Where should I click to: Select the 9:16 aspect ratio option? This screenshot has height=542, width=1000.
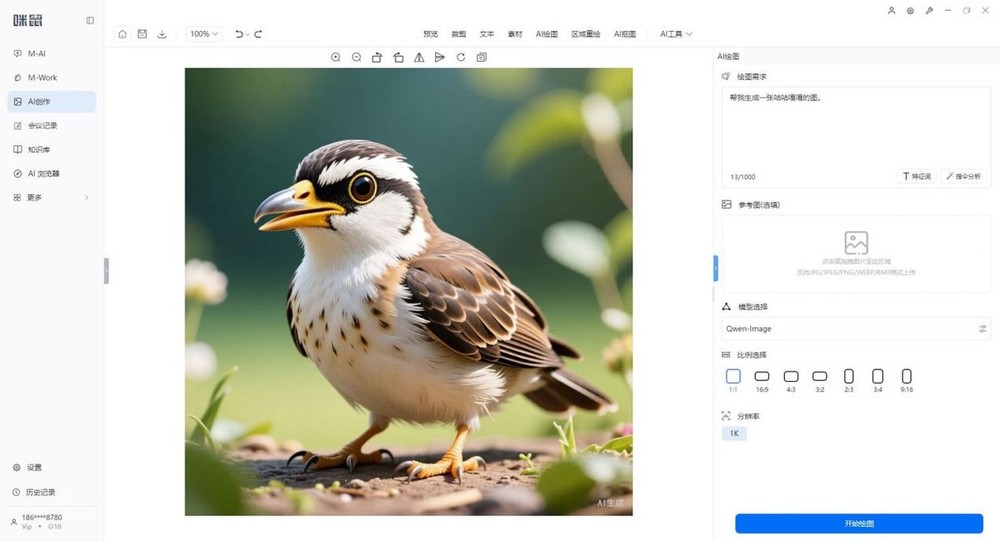[x=906, y=380]
